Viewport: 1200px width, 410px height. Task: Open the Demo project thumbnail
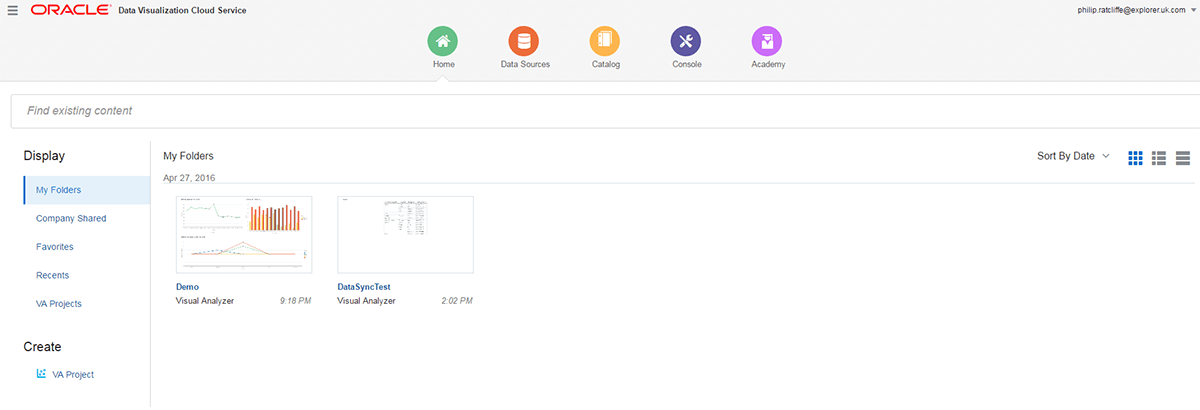(x=244, y=235)
